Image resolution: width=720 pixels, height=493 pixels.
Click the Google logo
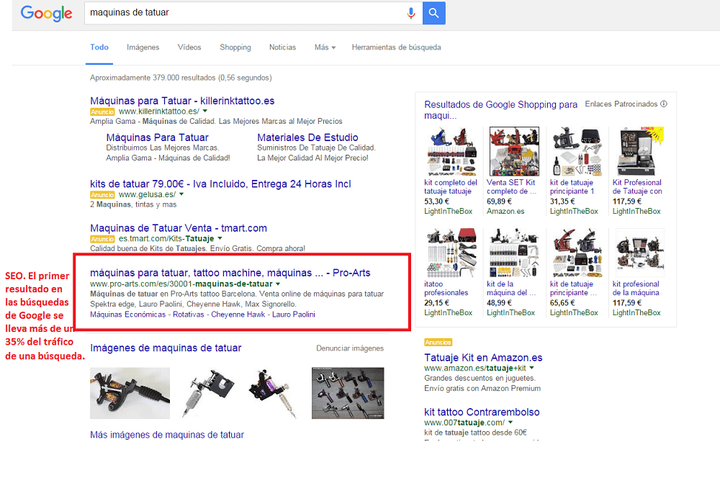[46, 14]
